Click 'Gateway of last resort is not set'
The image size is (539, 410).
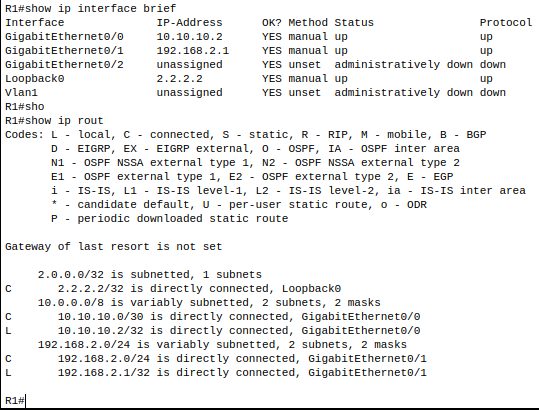tap(113, 247)
